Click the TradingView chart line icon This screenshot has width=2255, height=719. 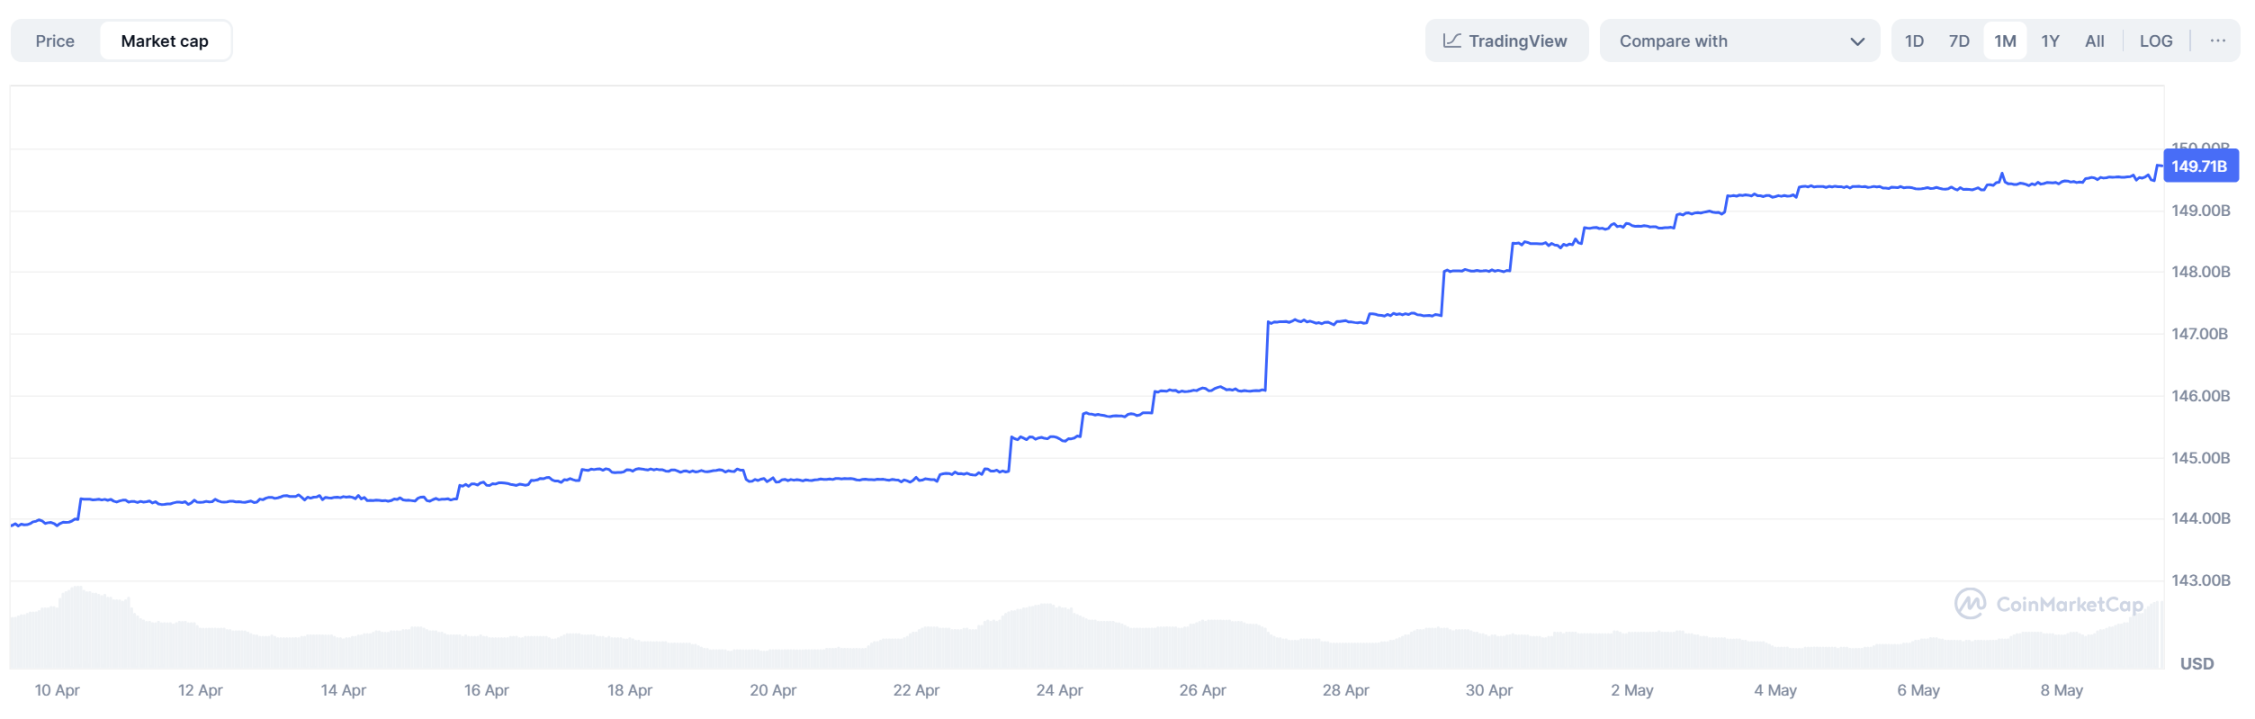tap(1452, 41)
